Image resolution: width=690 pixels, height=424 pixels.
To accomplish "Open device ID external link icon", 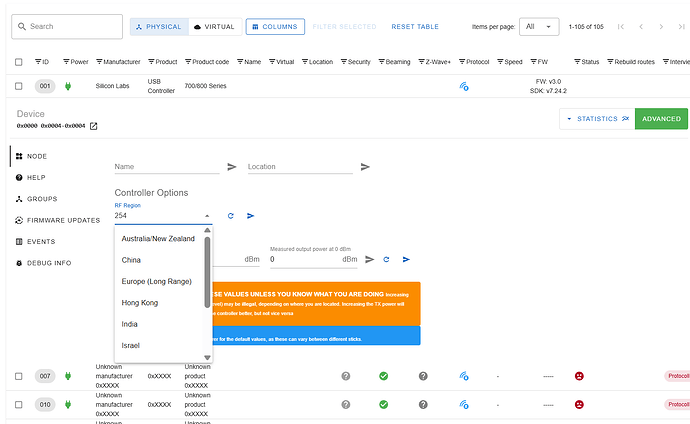I will pyautogui.click(x=93, y=126).
